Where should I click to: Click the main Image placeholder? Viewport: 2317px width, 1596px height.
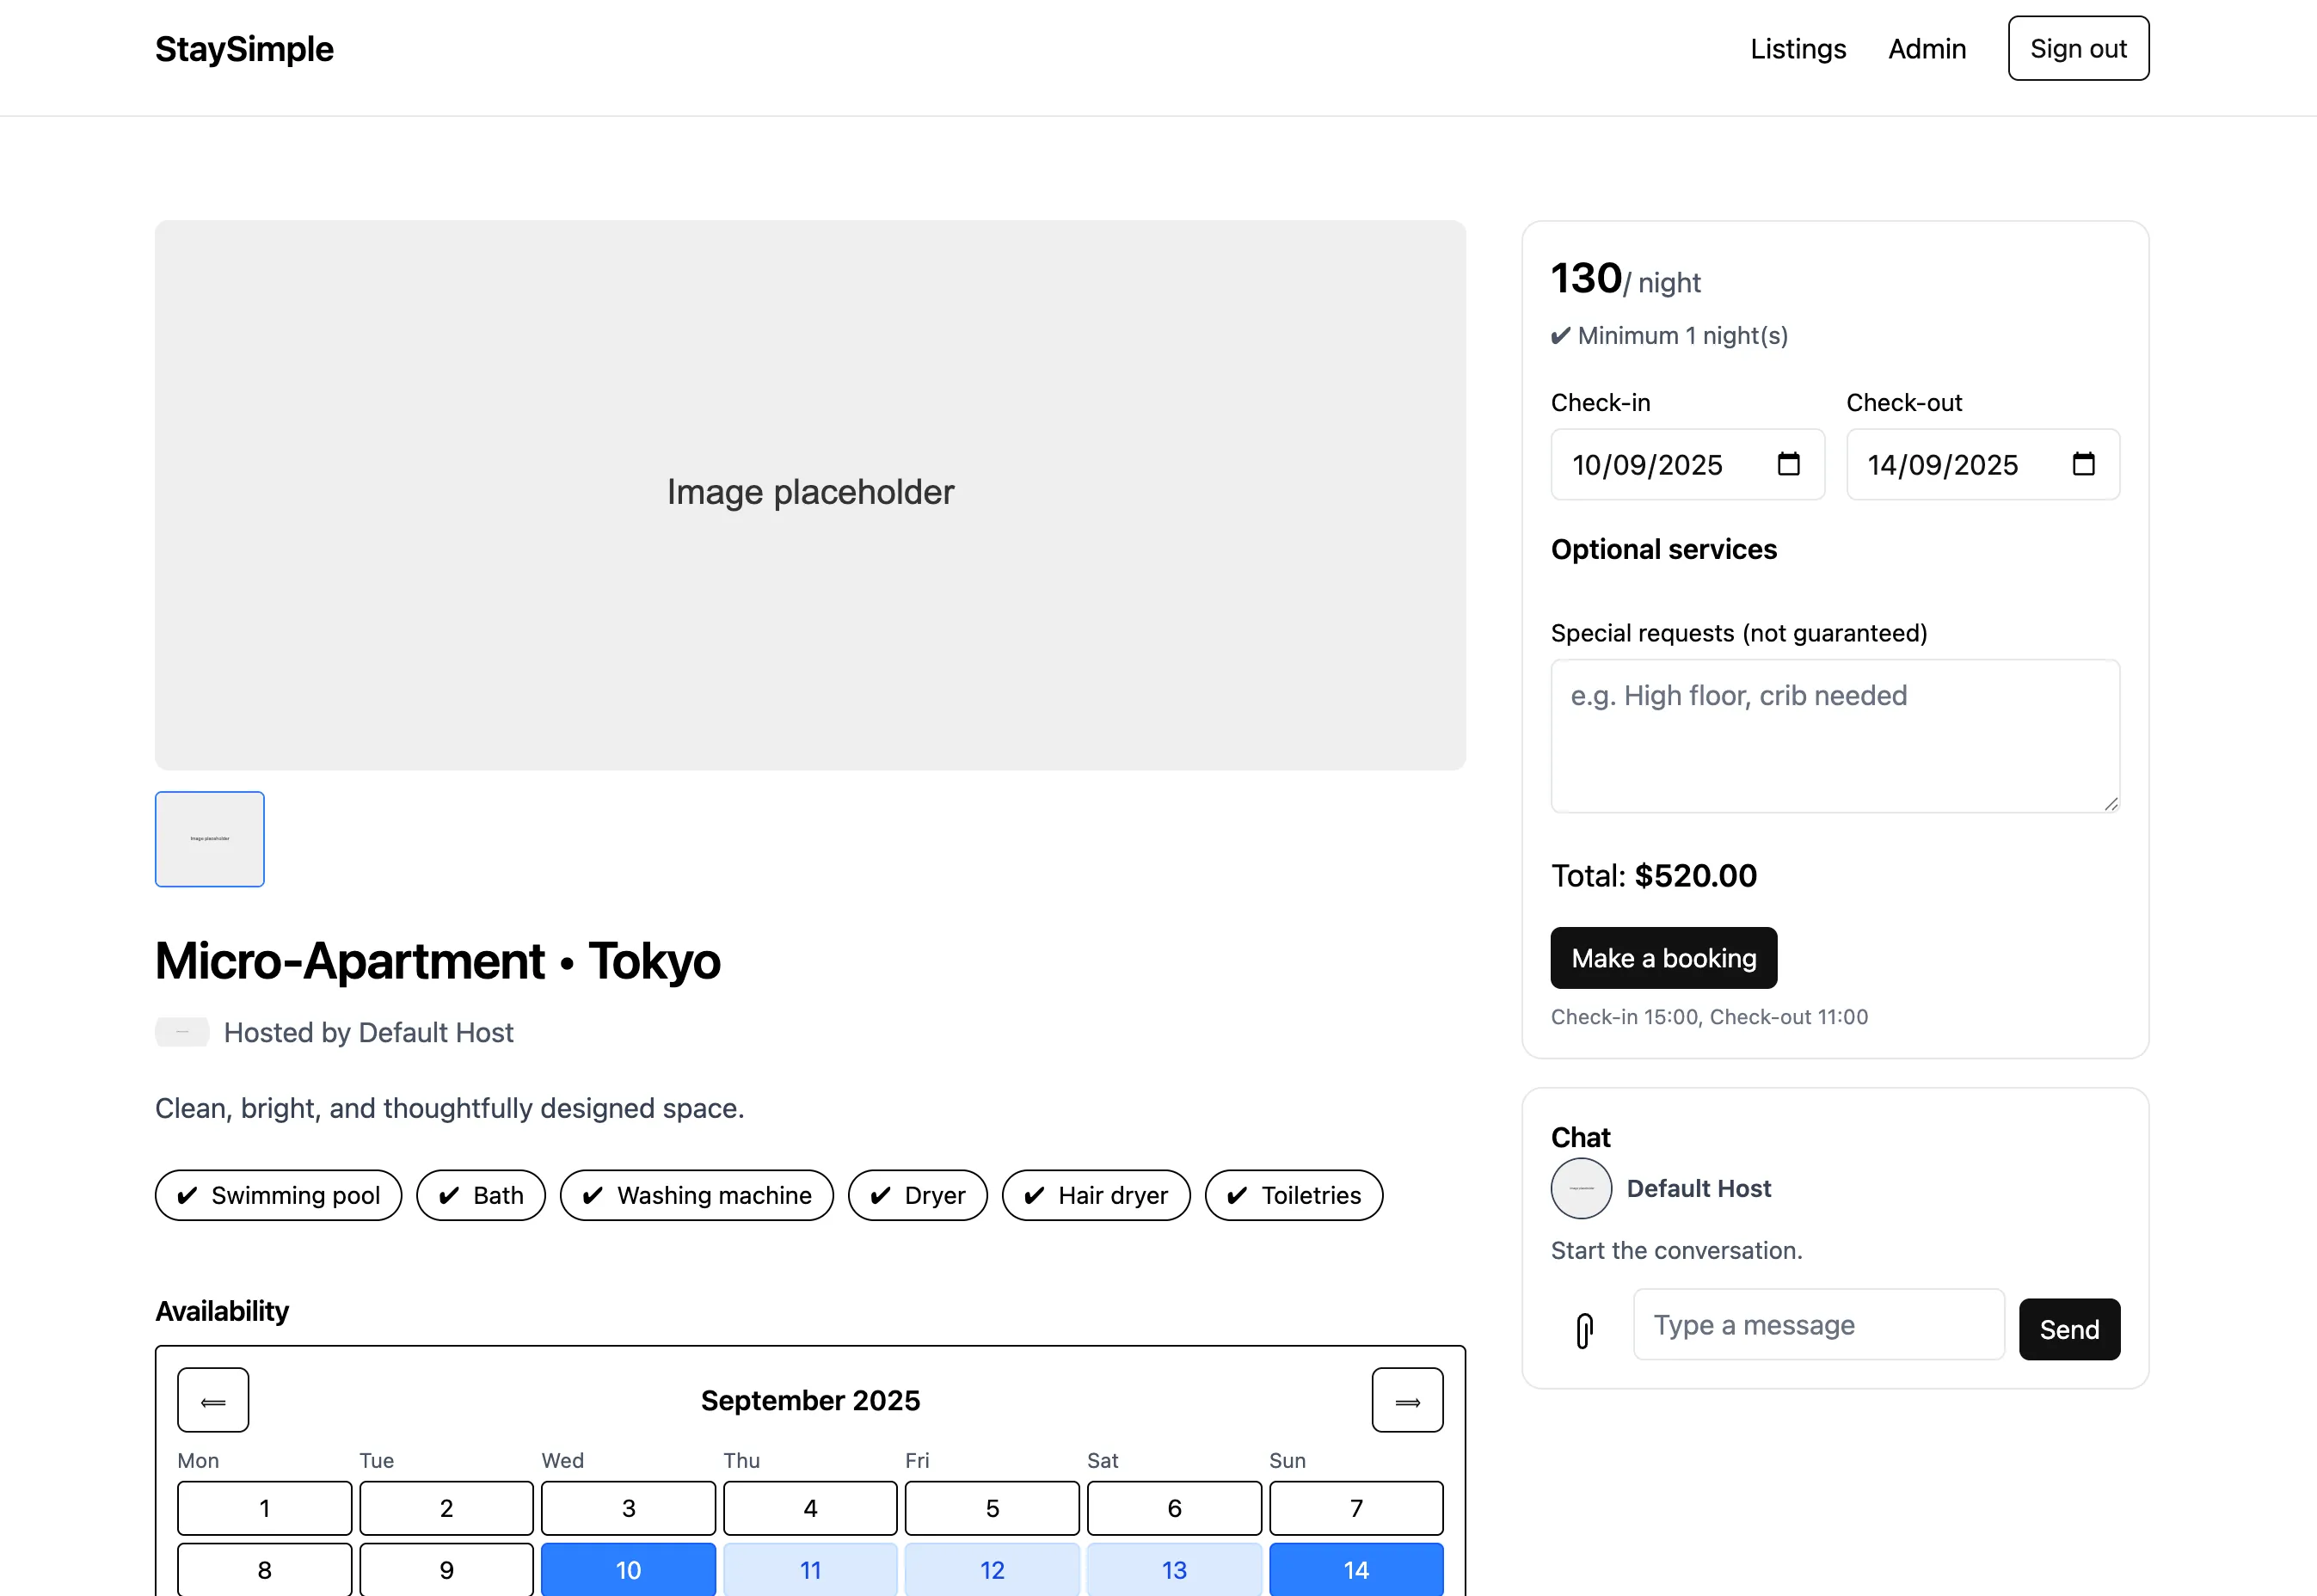click(x=810, y=495)
